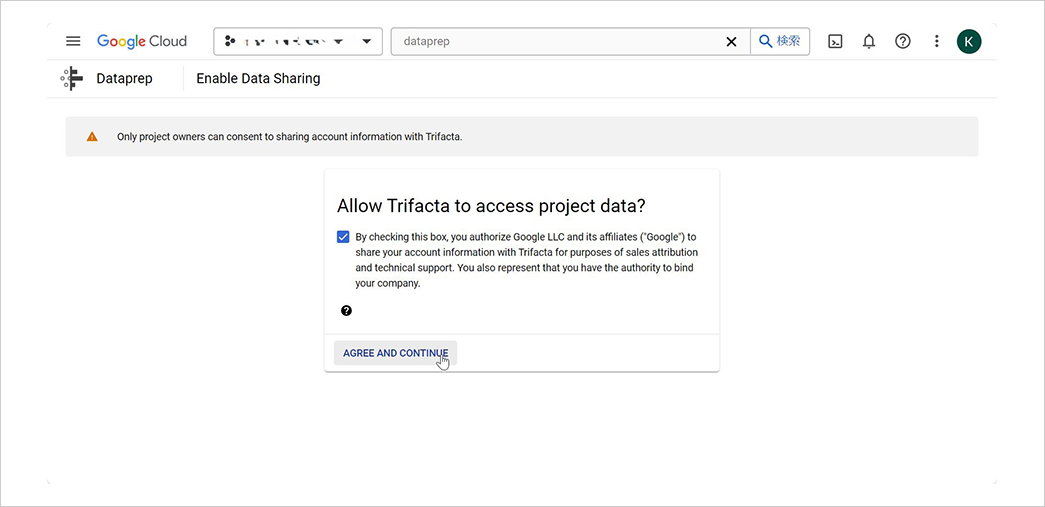This screenshot has width=1045, height=507.
Task: Click the Dataprep product name
Action: coord(125,79)
